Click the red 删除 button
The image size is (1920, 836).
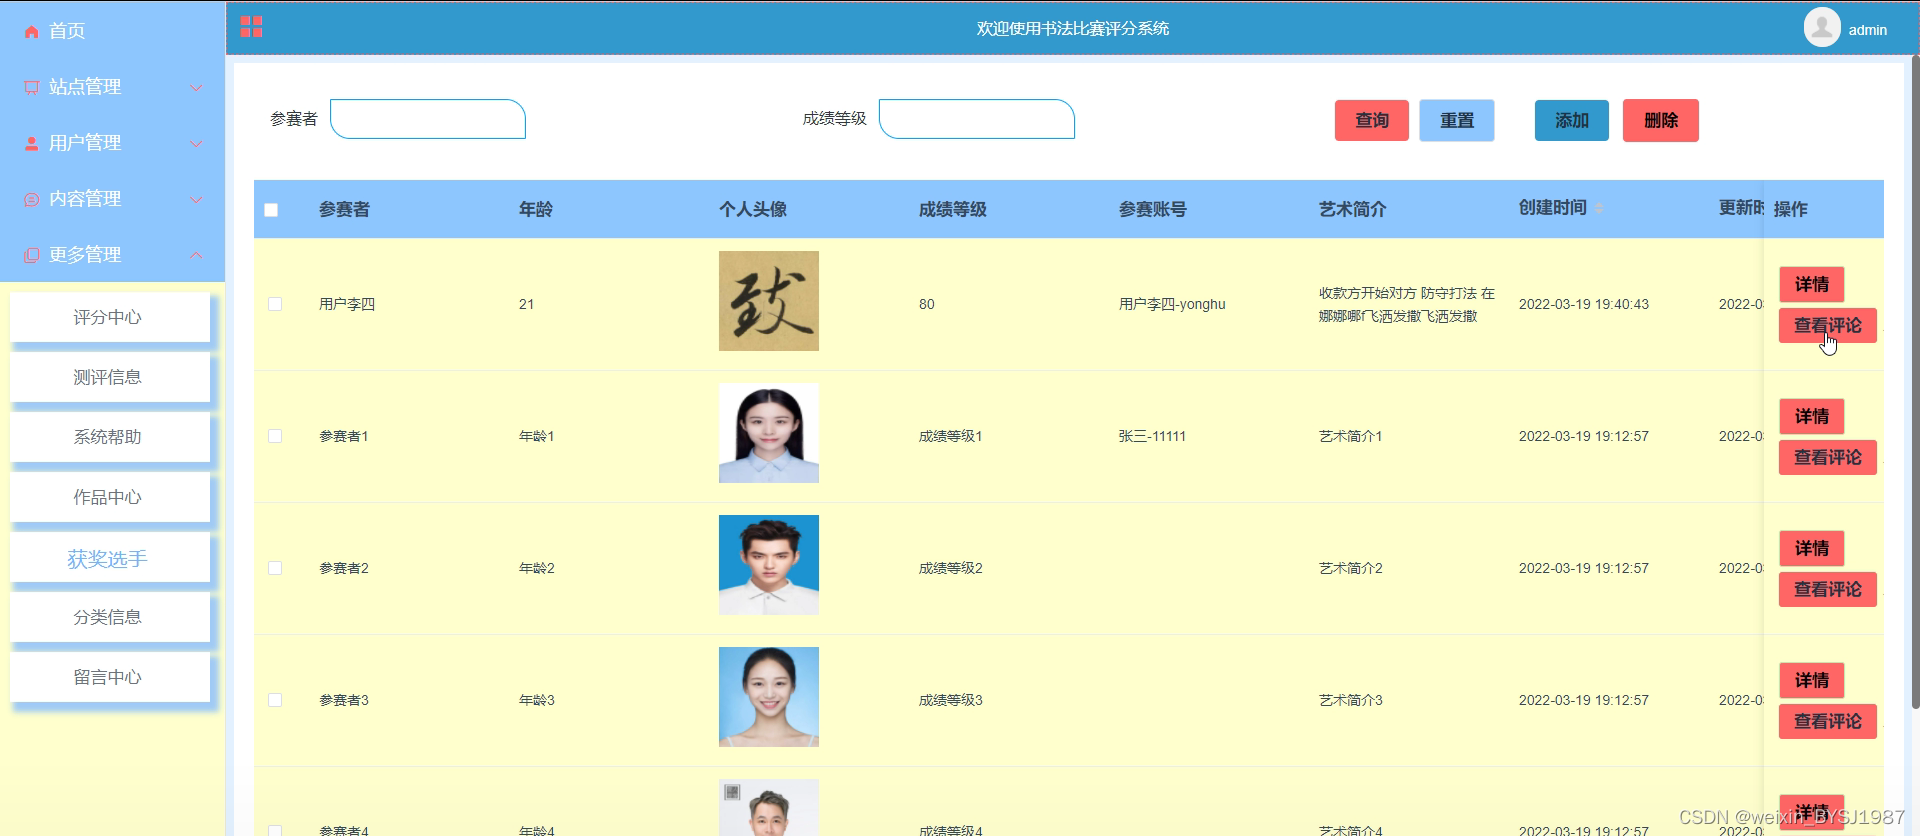click(1660, 120)
